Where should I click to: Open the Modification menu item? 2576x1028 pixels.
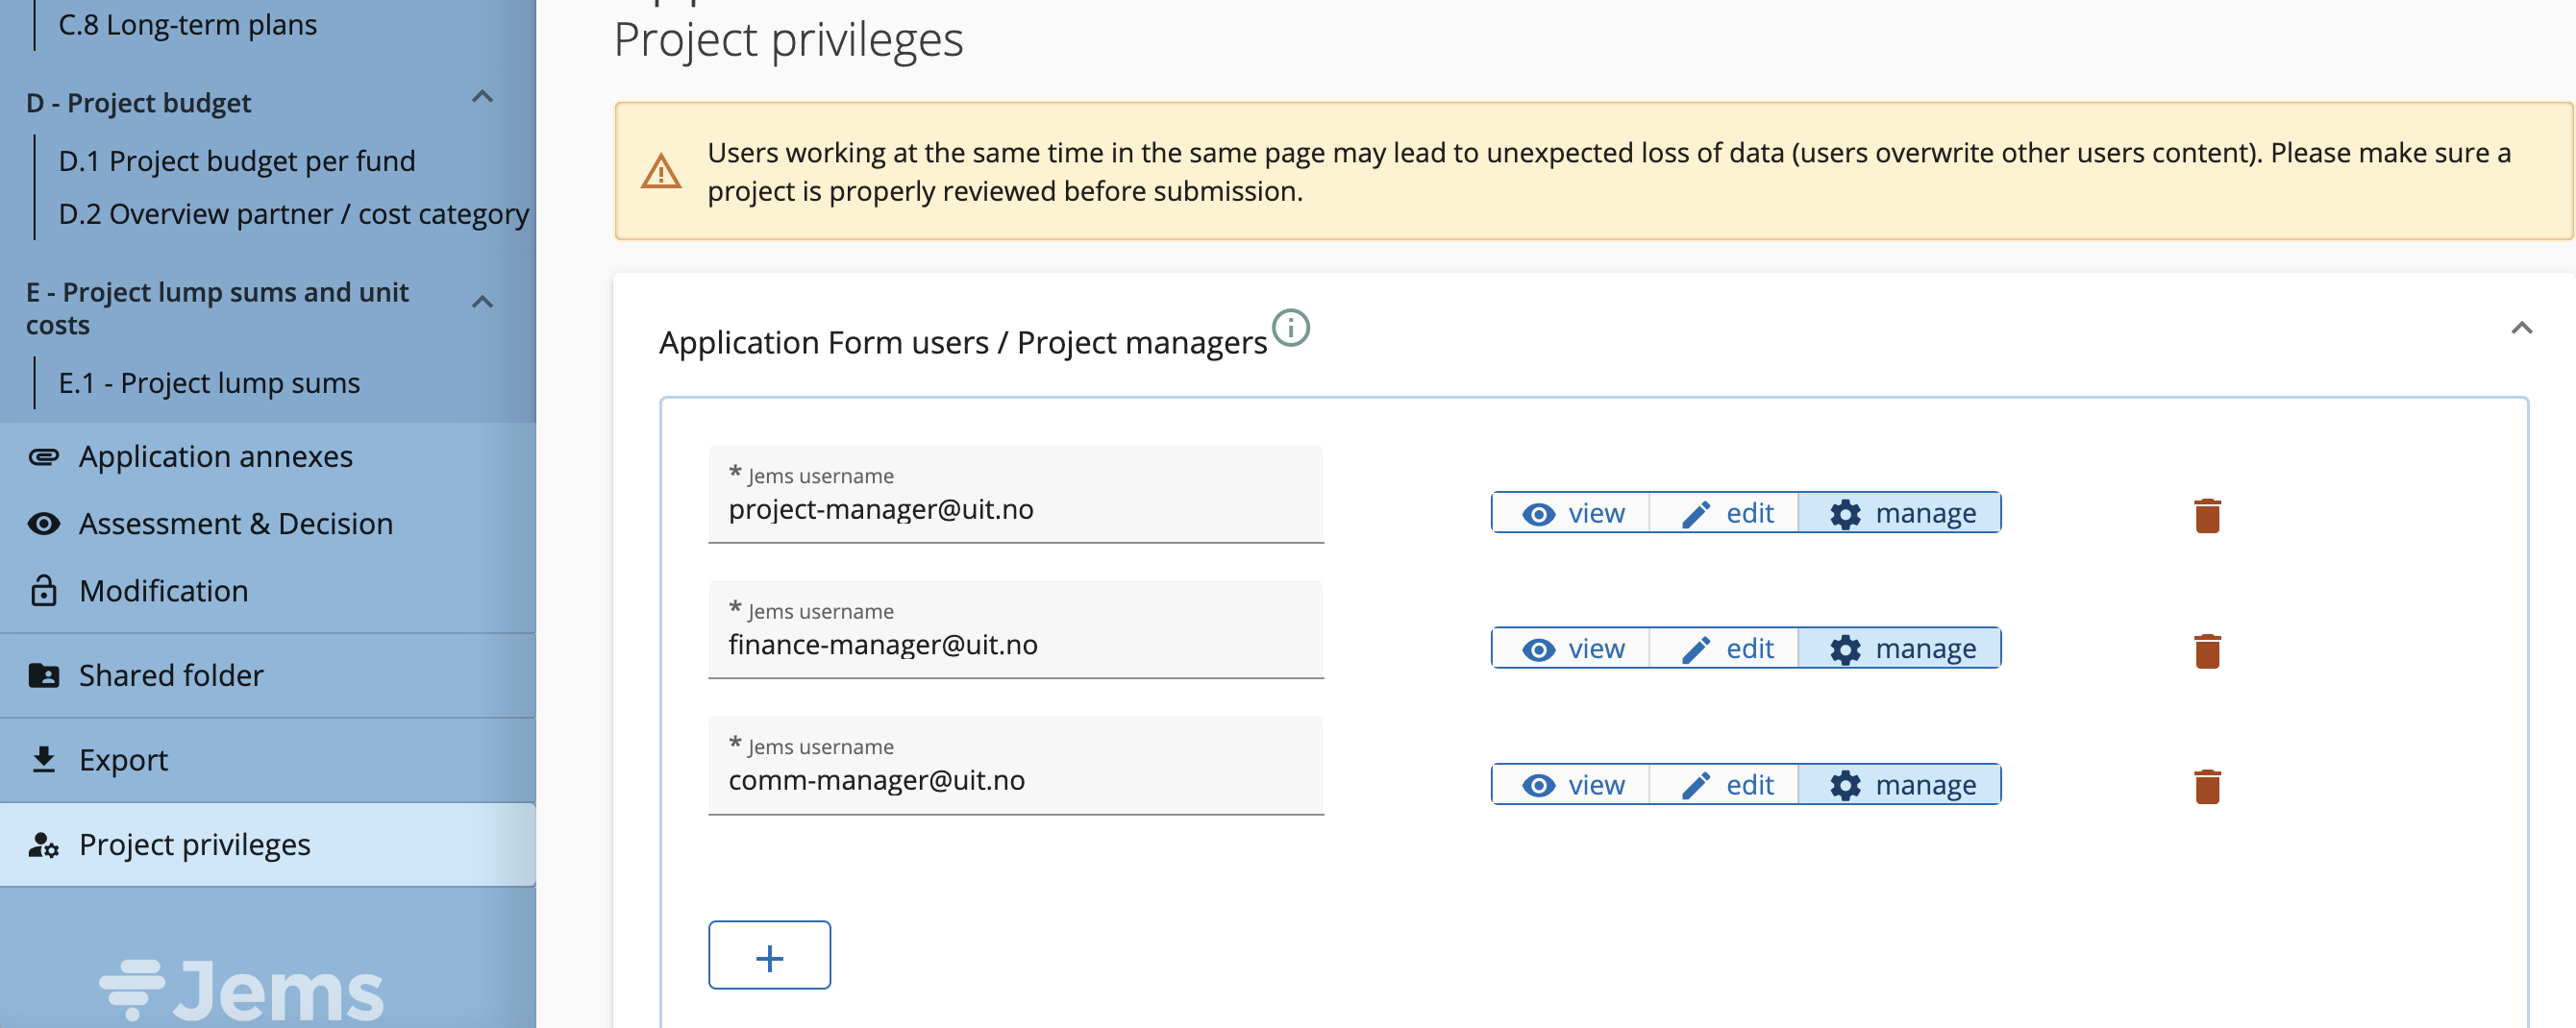[163, 591]
